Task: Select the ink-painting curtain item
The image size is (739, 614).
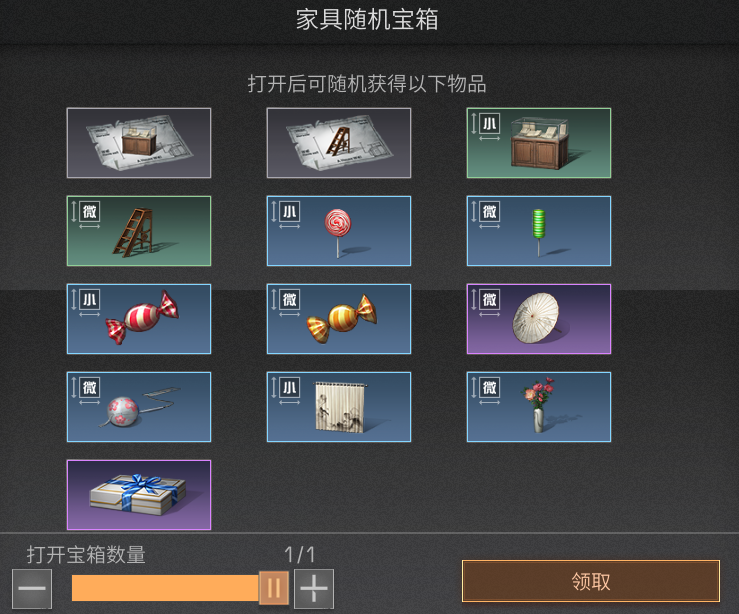Action: tap(339, 407)
